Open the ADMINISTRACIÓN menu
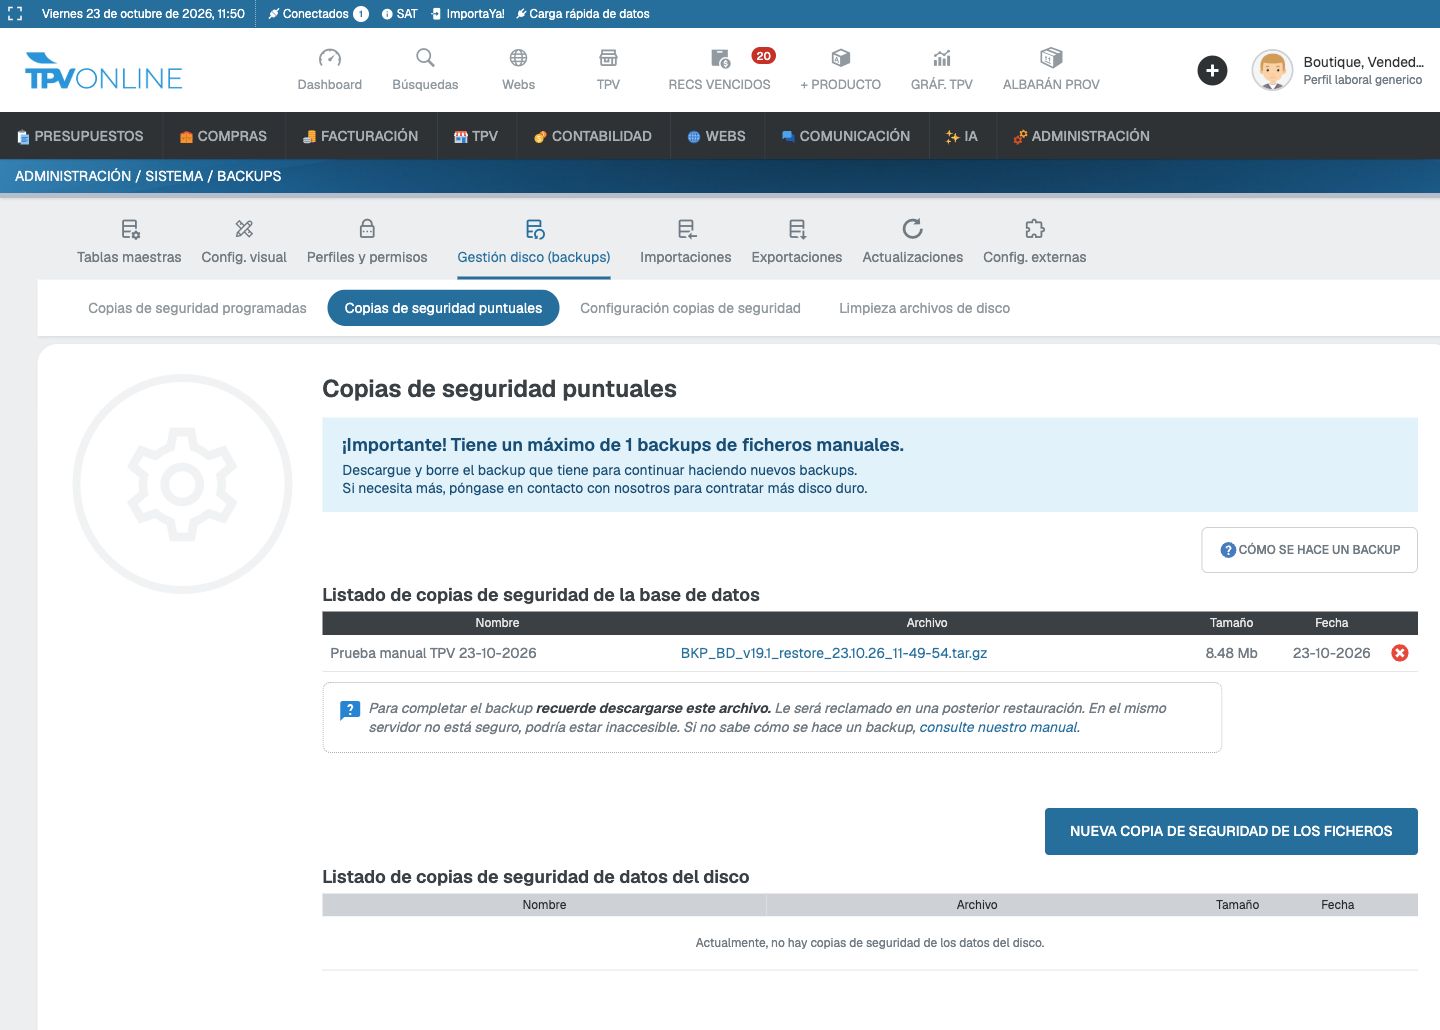1440x1030 pixels. click(1082, 136)
